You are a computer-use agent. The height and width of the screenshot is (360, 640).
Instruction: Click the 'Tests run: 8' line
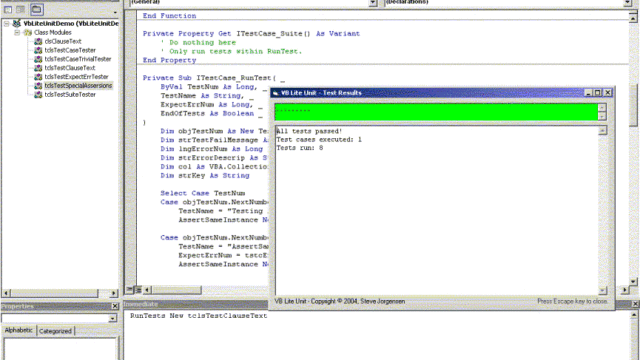[x=300, y=148]
